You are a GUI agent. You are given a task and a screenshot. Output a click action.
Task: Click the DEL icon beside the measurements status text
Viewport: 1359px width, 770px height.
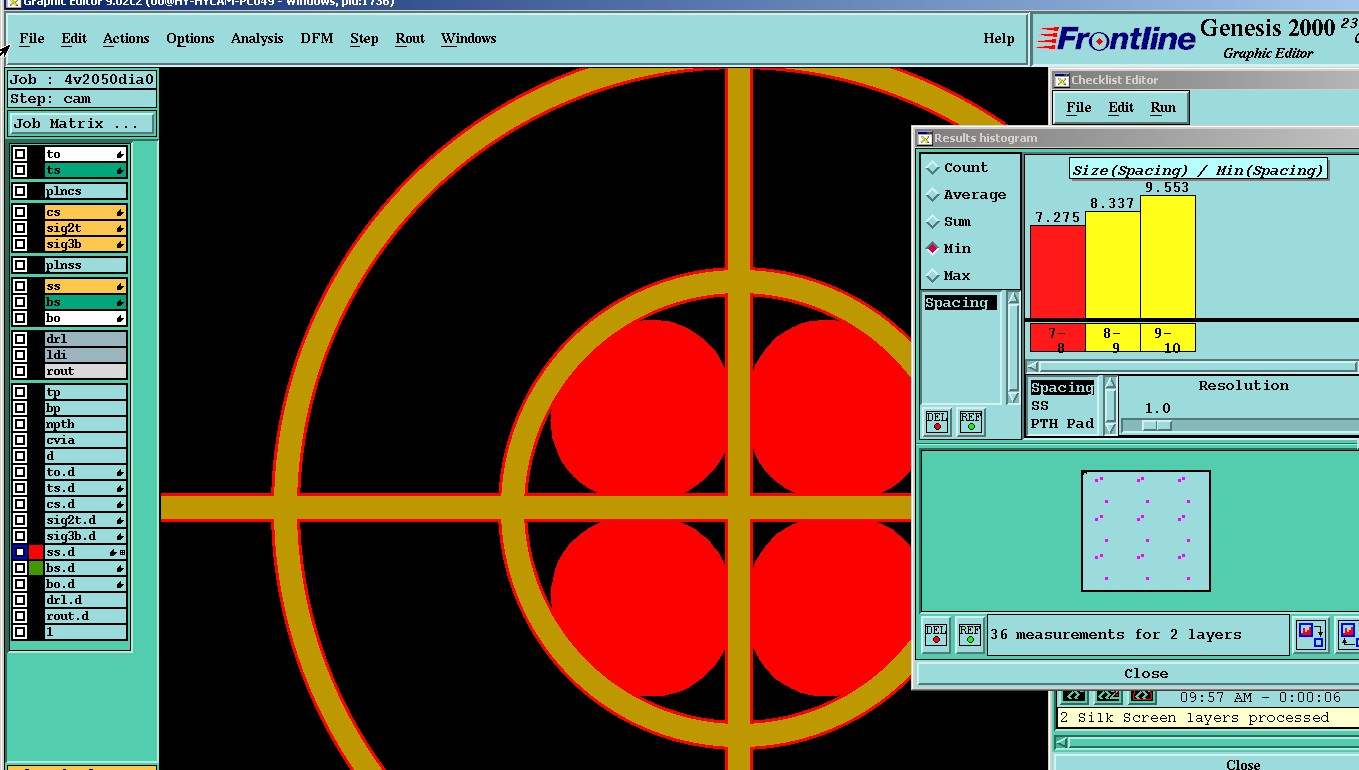[936, 635]
